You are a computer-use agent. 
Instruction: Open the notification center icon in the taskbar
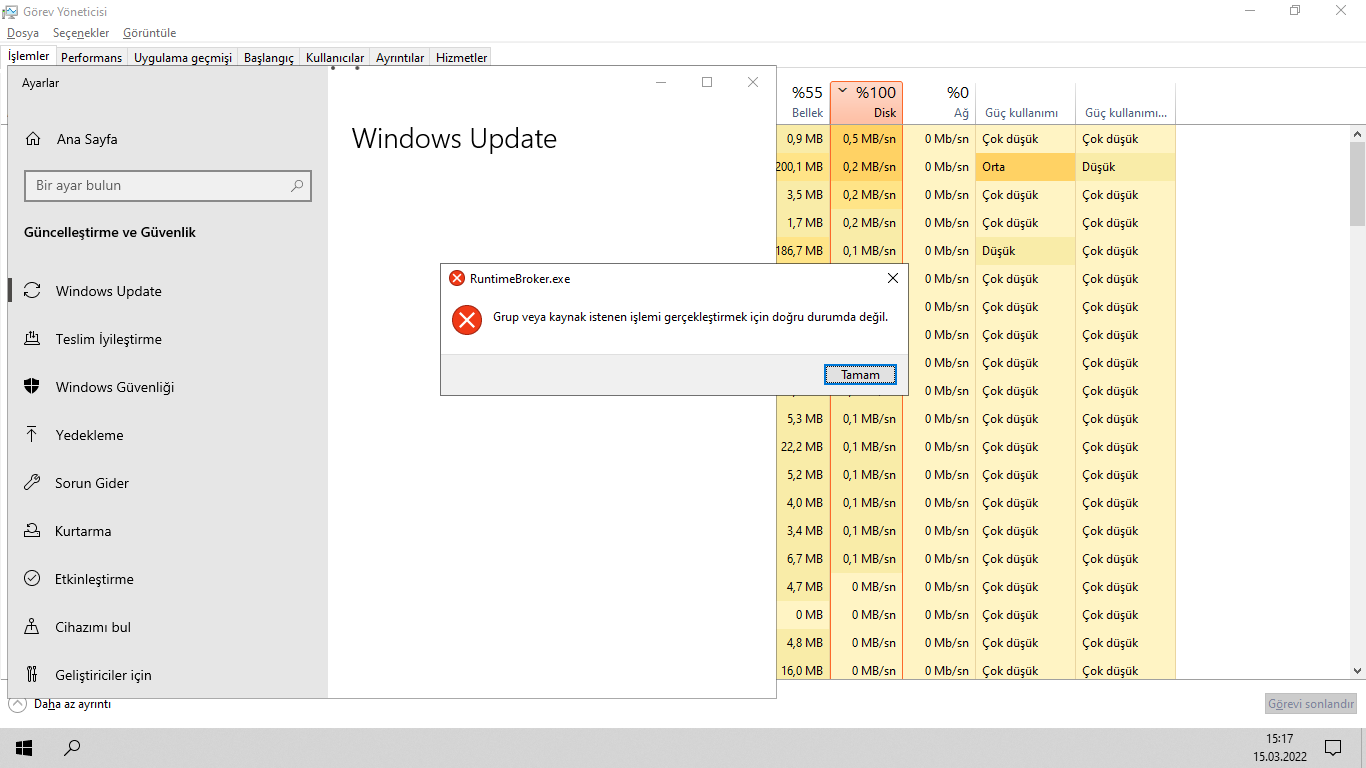click(x=1333, y=747)
